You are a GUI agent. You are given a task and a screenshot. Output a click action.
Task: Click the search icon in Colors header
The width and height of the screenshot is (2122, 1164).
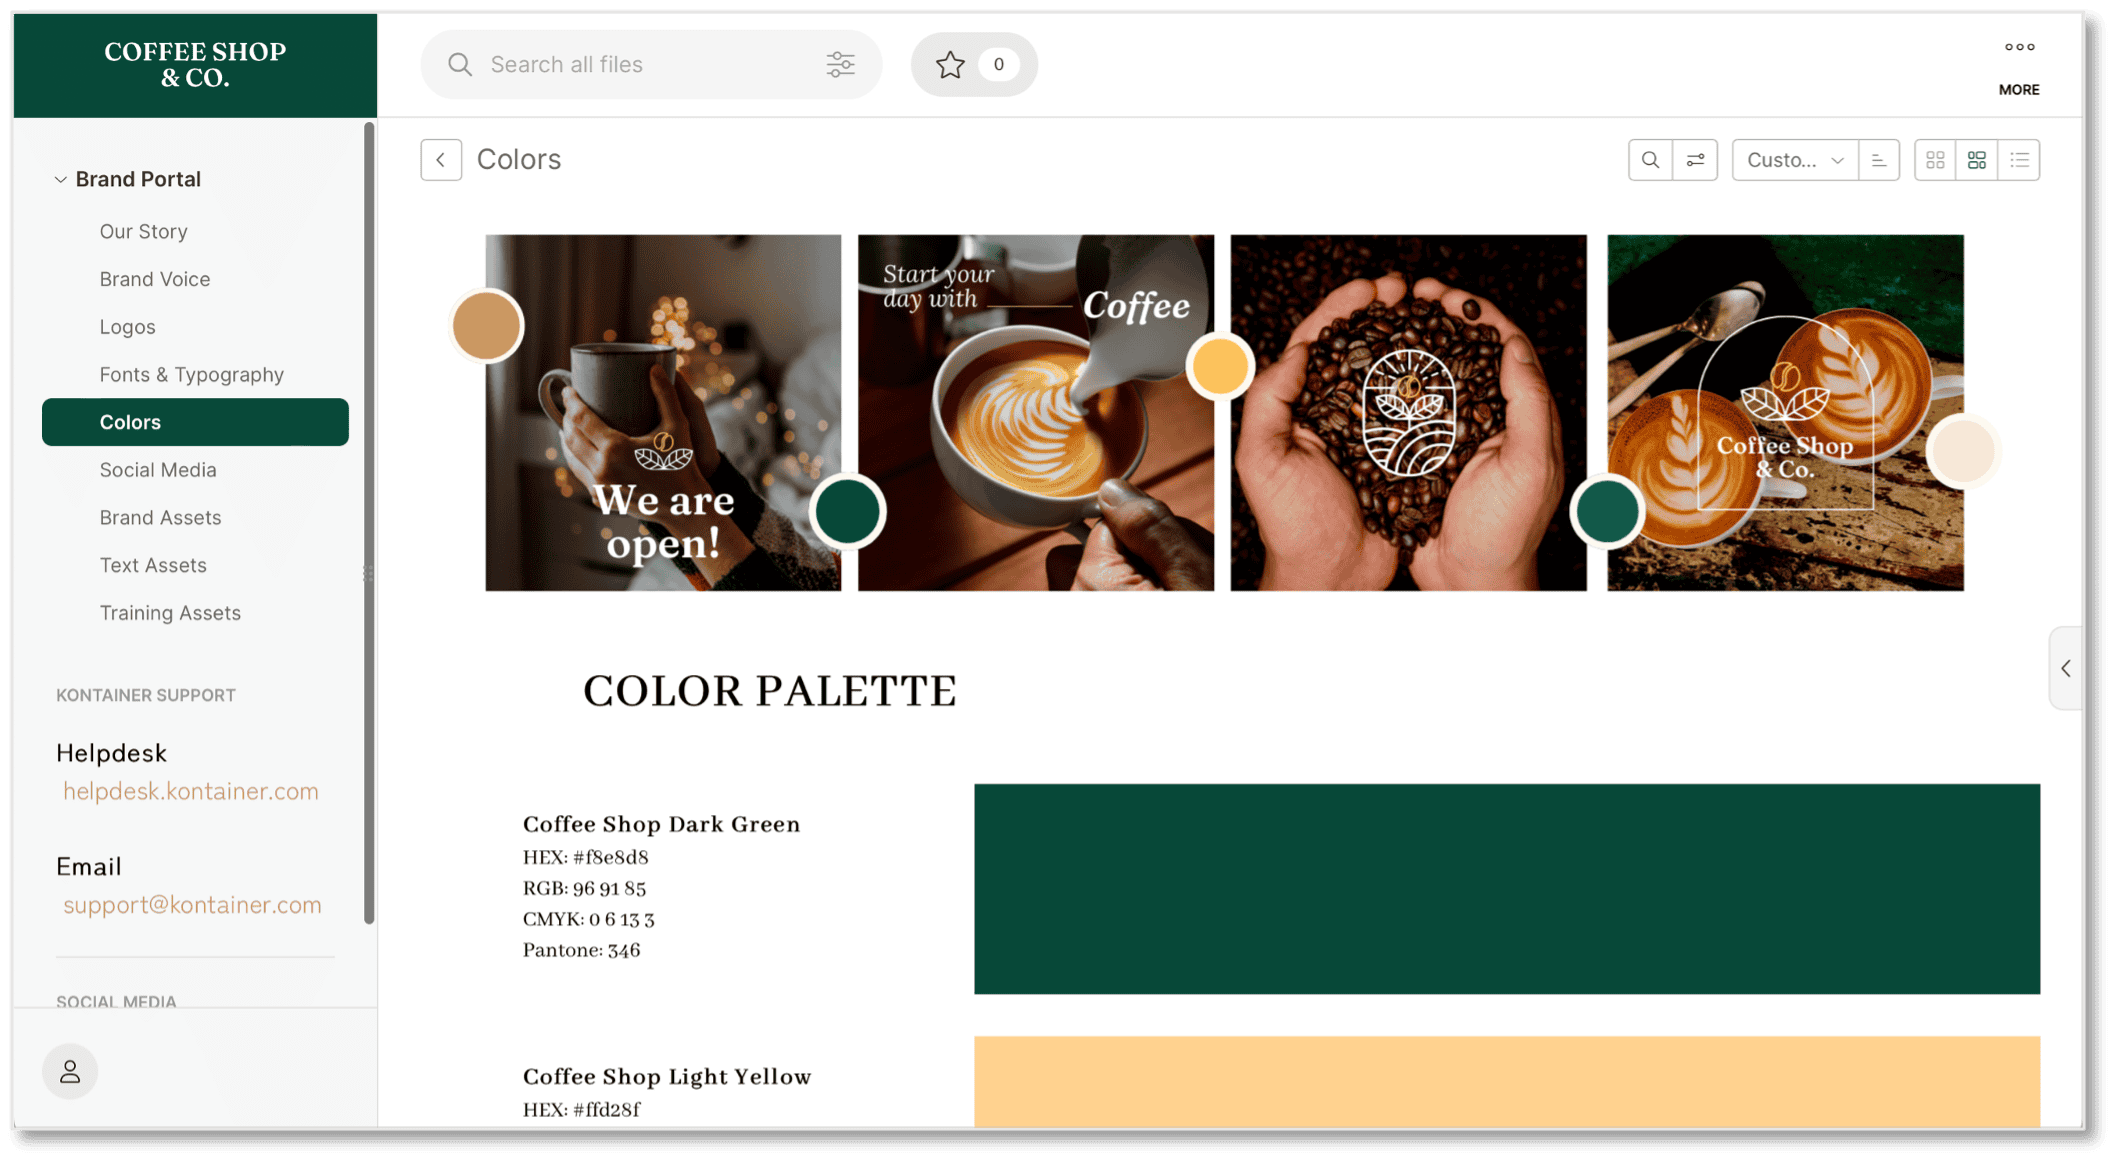tap(1649, 159)
